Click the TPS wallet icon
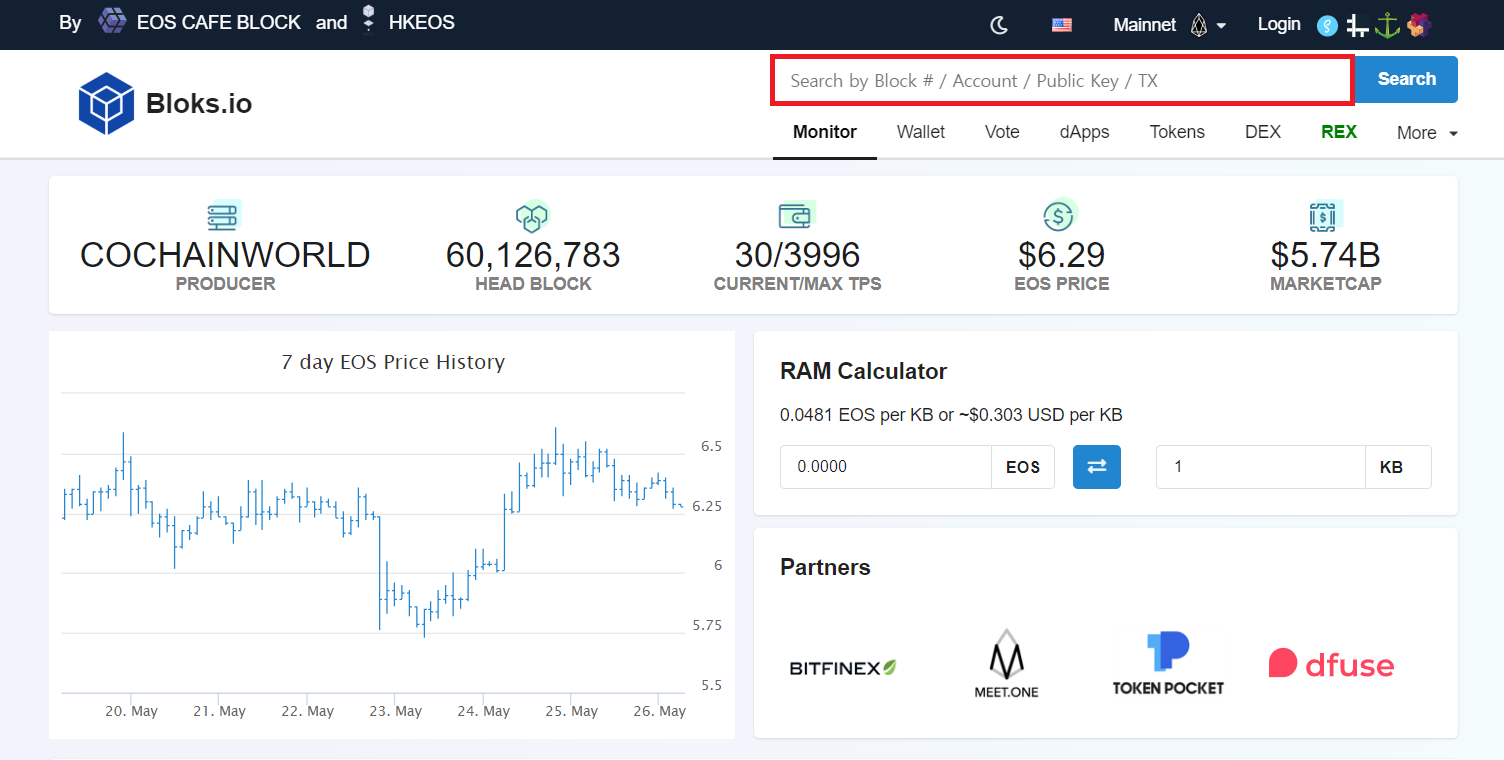Image resolution: width=1504 pixels, height=760 pixels. tap(797, 216)
